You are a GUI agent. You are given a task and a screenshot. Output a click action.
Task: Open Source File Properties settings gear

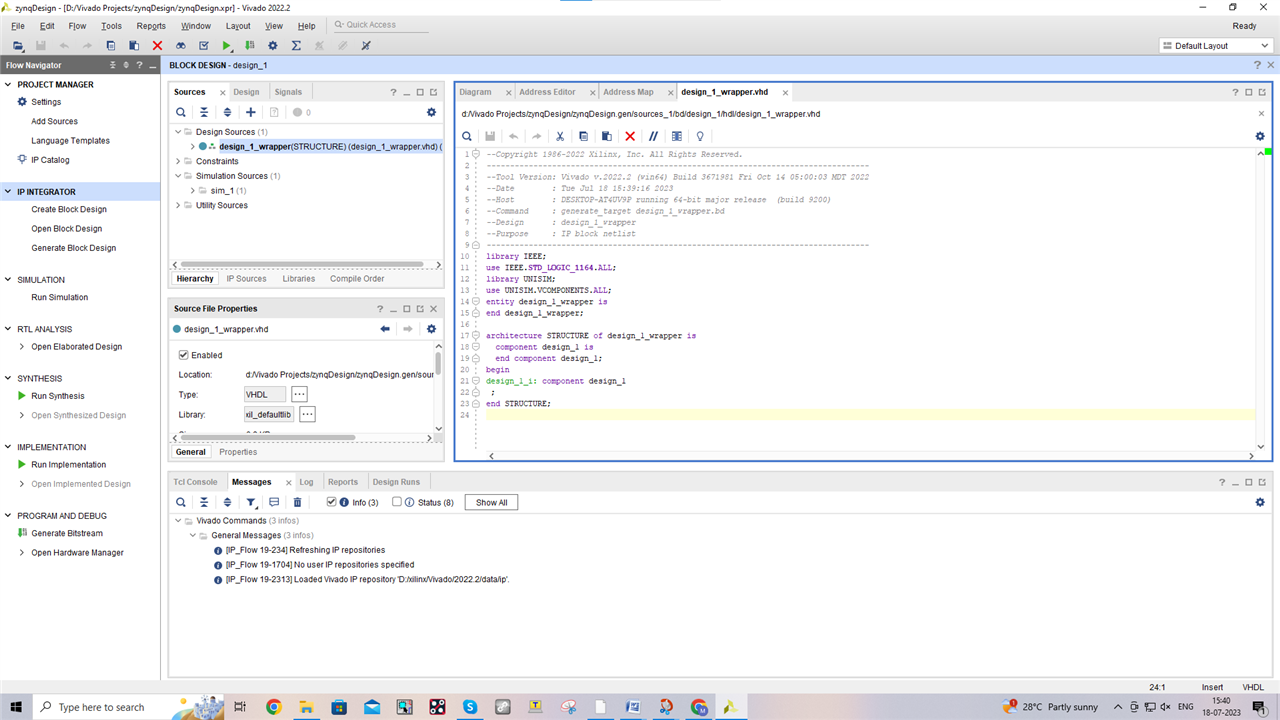tap(432, 329)
